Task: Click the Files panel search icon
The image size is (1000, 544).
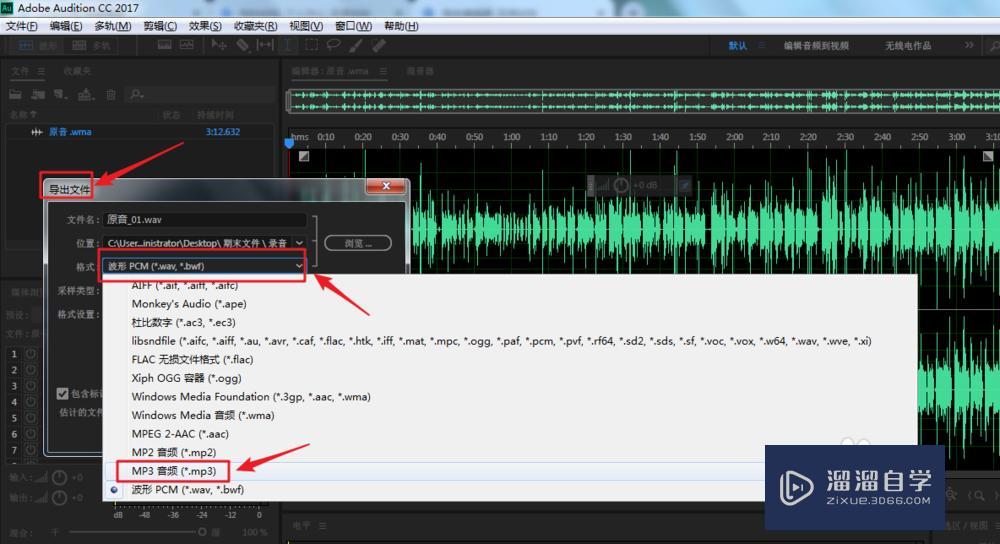Action: click(136, 94)
